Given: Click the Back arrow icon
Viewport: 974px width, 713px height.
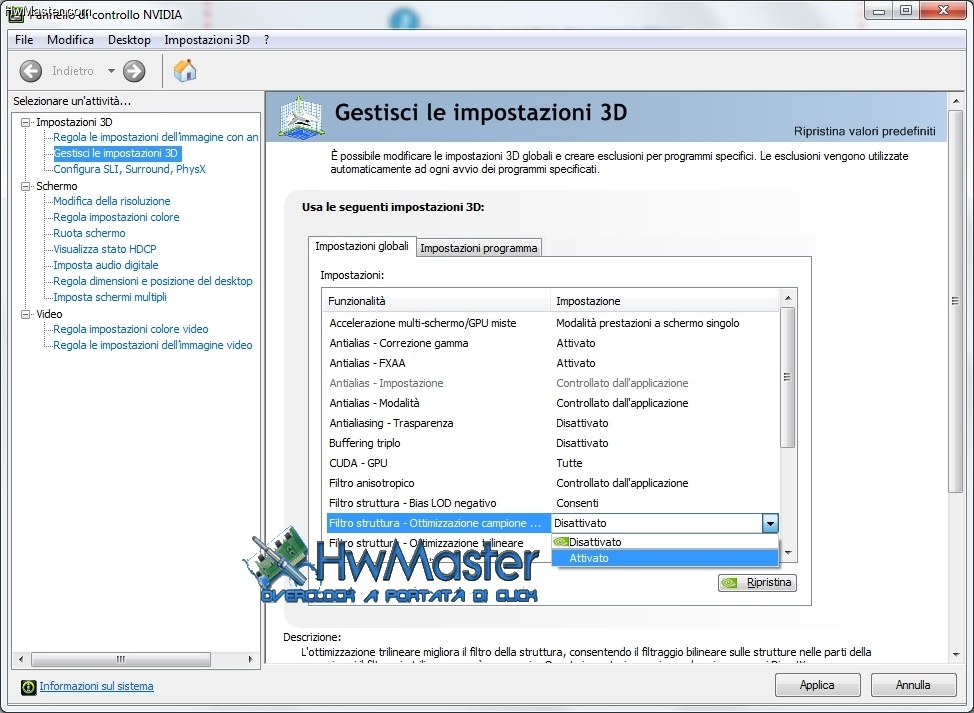Looking at the screenshot, I should pos(30,71).
